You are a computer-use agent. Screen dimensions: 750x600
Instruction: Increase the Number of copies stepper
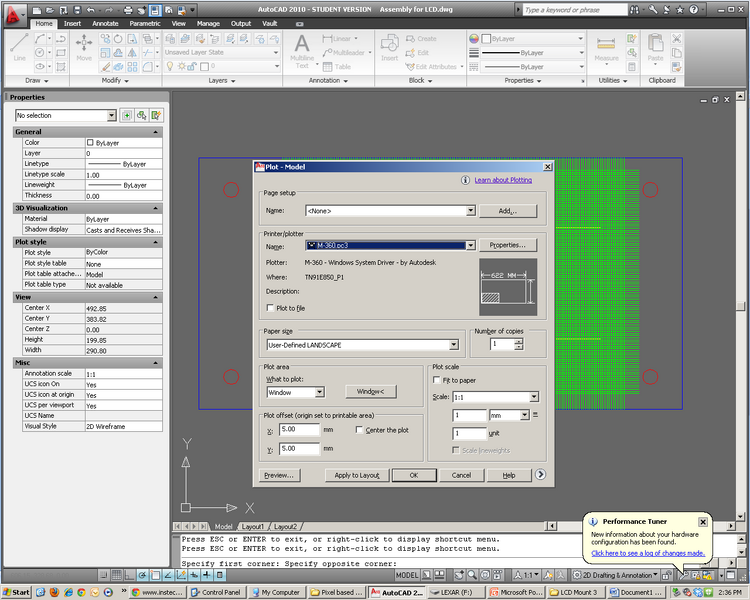[518, 341]
